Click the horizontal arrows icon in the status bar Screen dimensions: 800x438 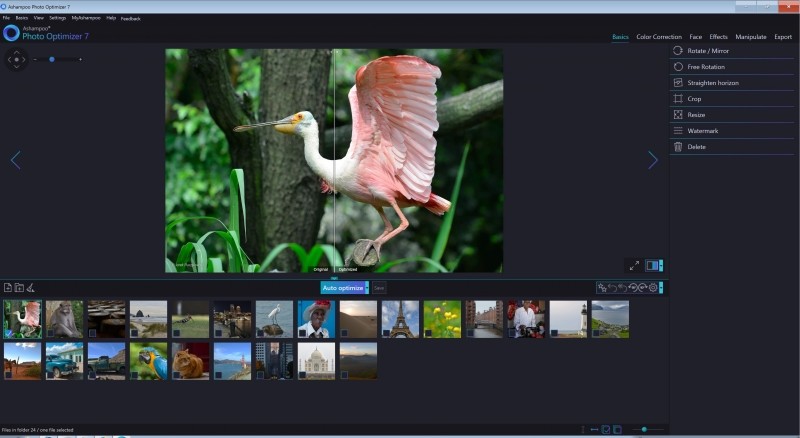click(594, 430)
